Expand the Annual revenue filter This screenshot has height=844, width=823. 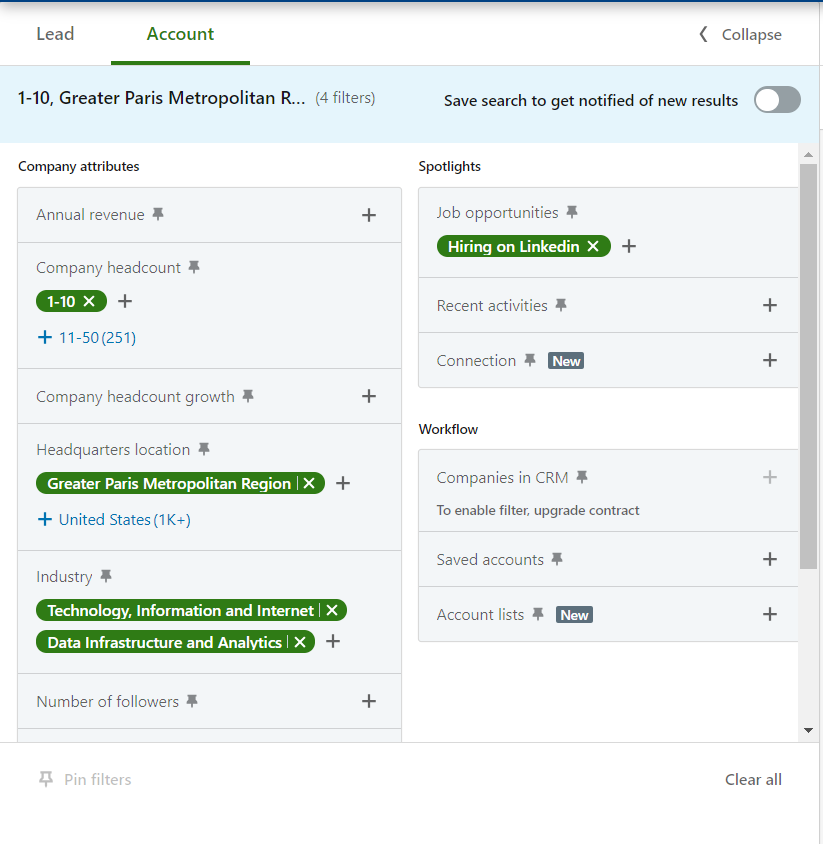point(369,215)
